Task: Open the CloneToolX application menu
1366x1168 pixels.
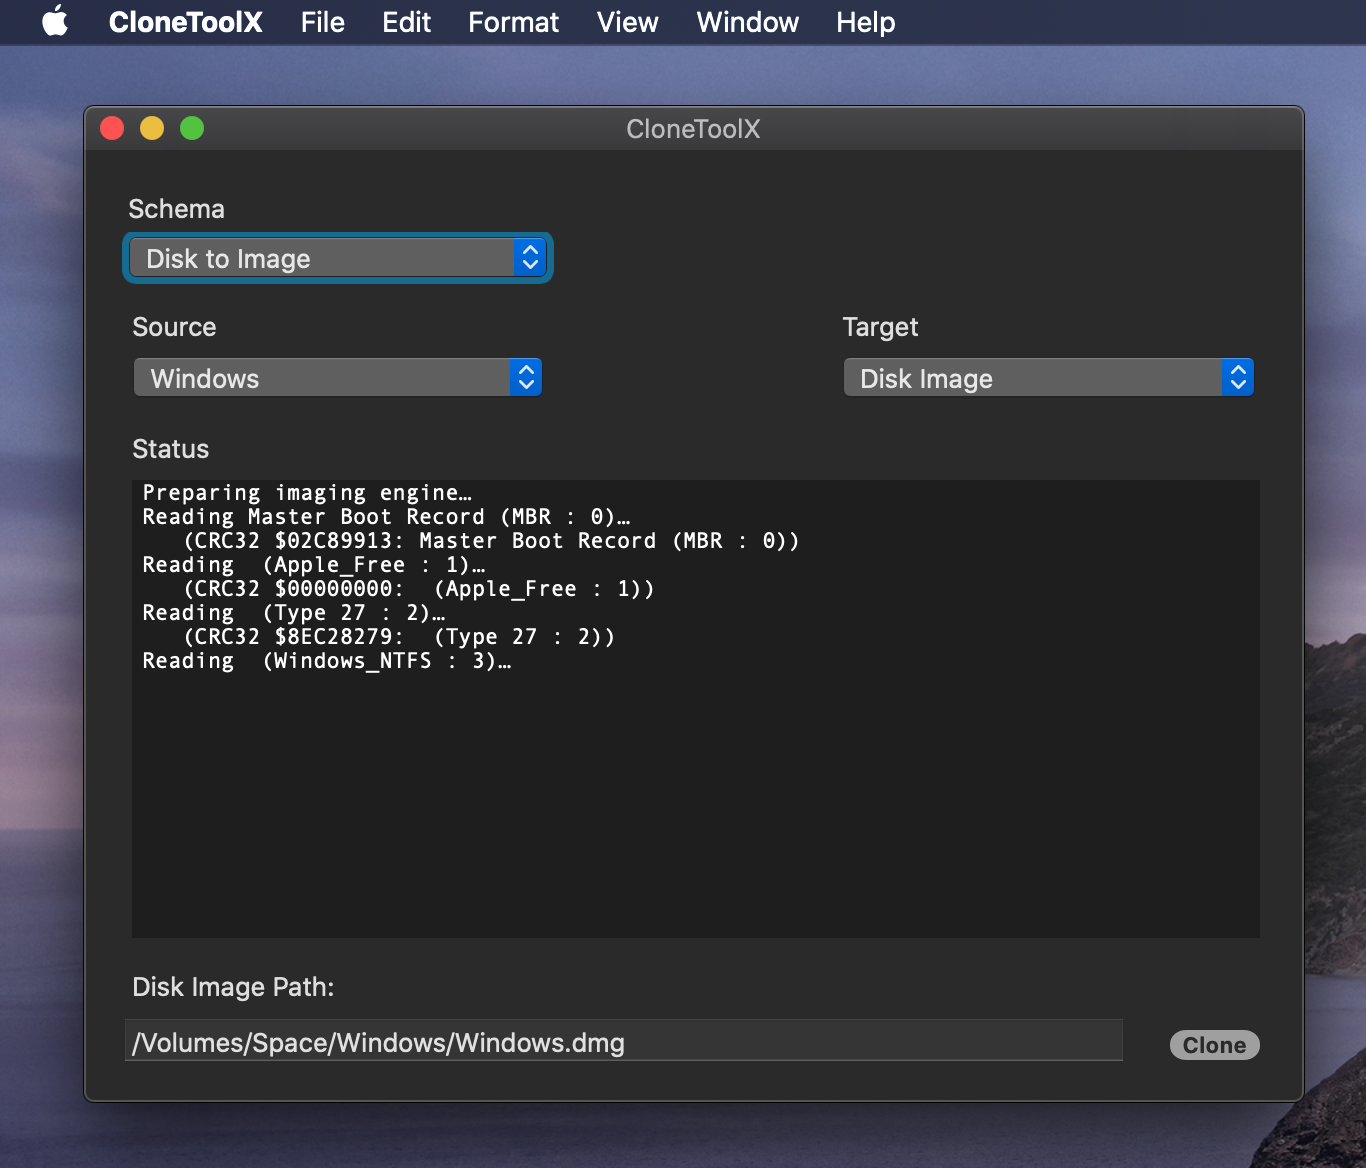Action: click(185, 22)
